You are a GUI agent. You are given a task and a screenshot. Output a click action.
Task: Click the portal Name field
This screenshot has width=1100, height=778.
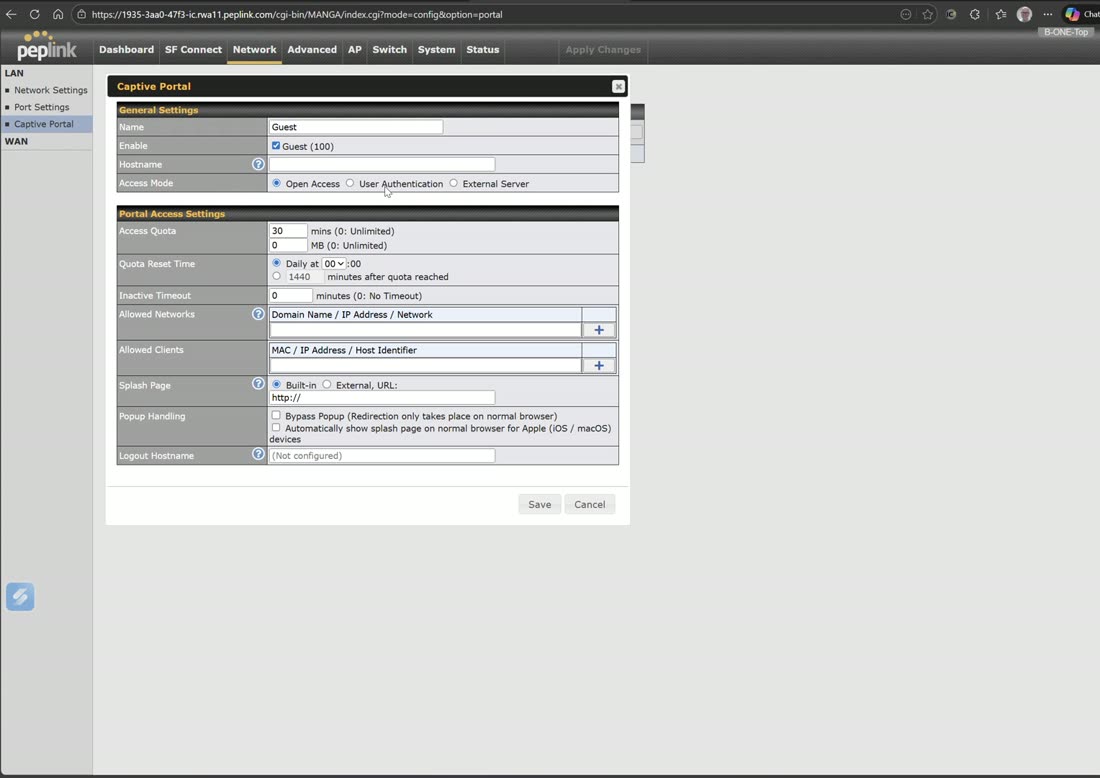pos(356,127)
